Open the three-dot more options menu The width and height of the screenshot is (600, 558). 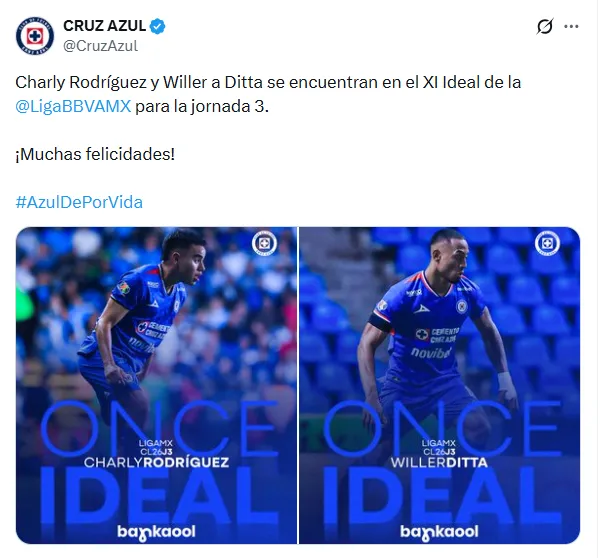coord(571,26)
